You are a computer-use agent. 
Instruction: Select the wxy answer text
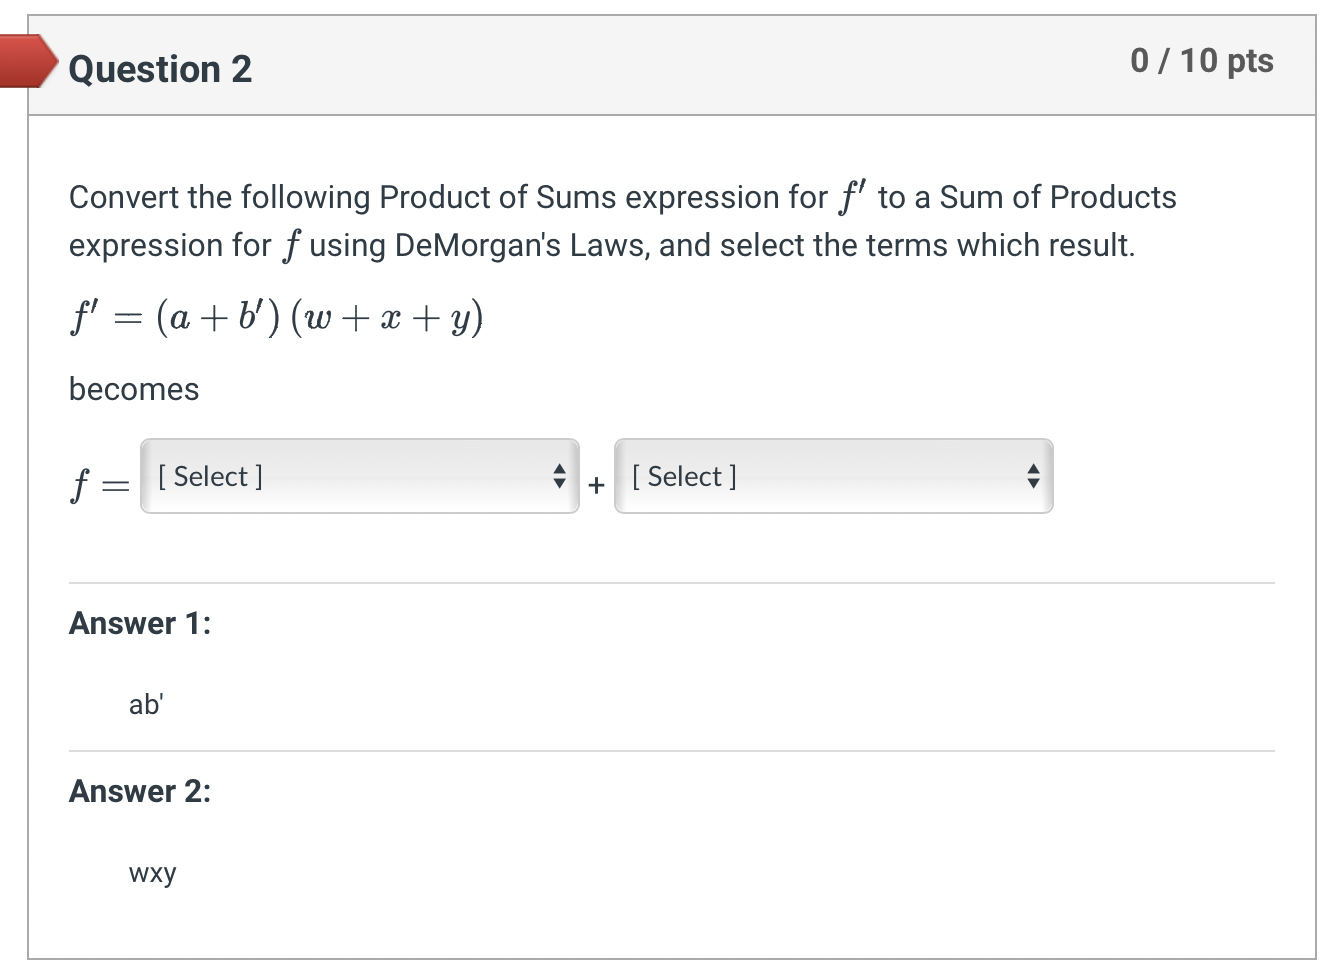coord(152,872)
